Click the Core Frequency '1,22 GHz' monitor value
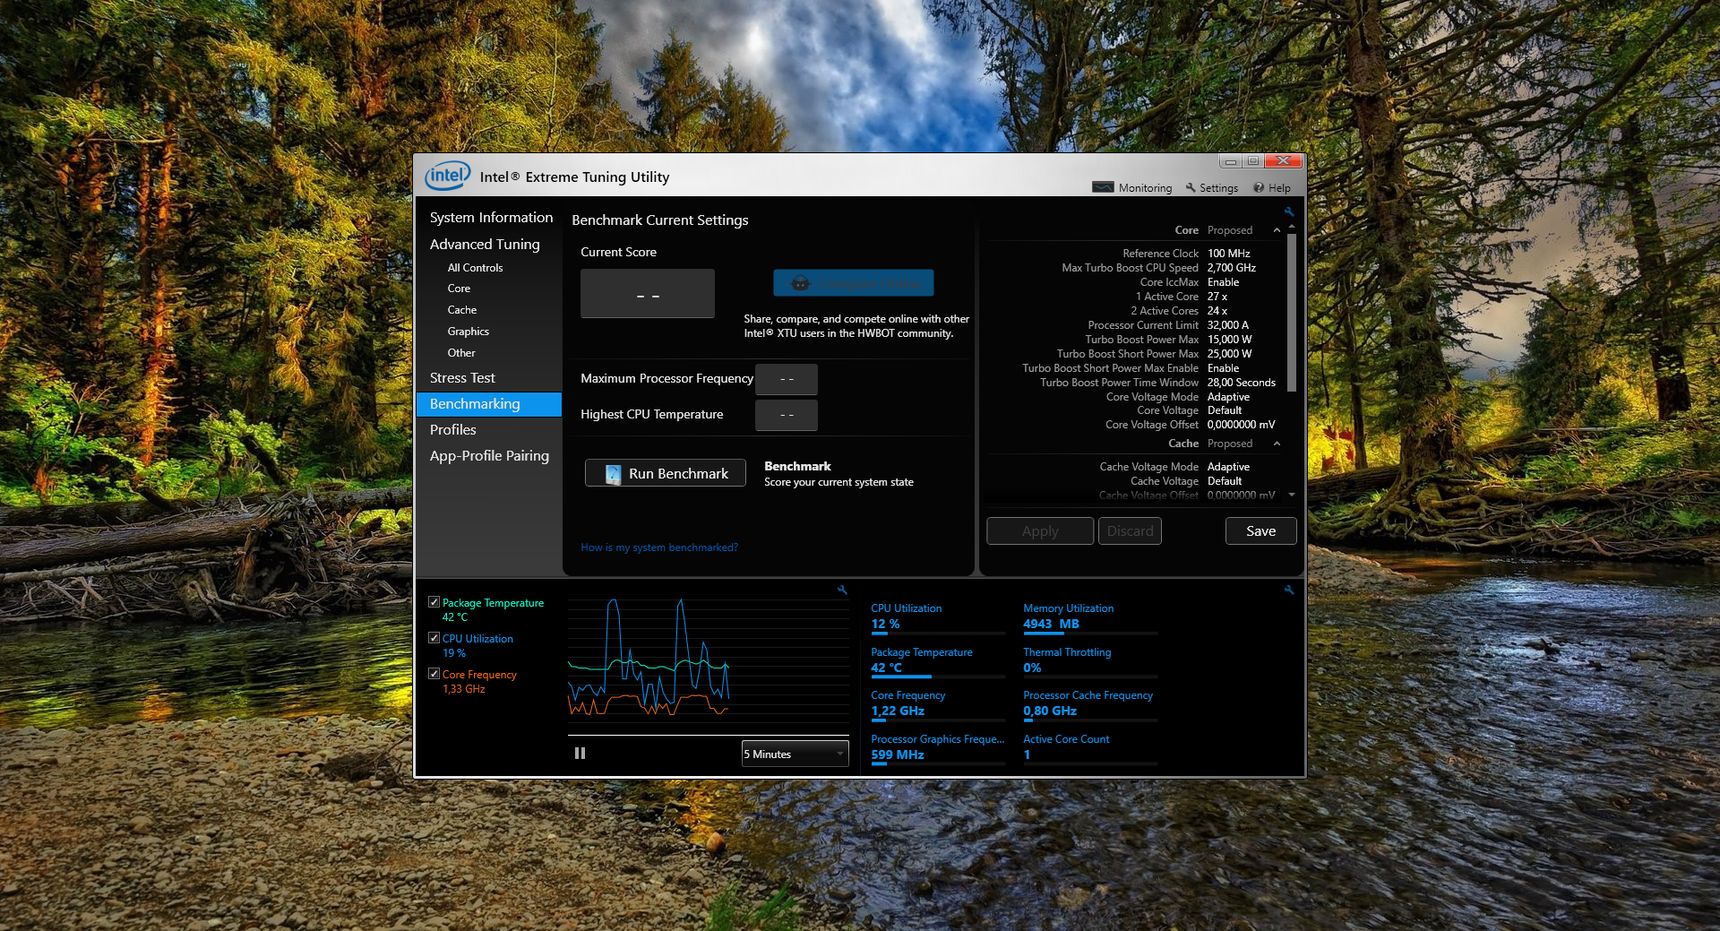This screenshot has height=931, width=1720. click(x=897, y=711)
